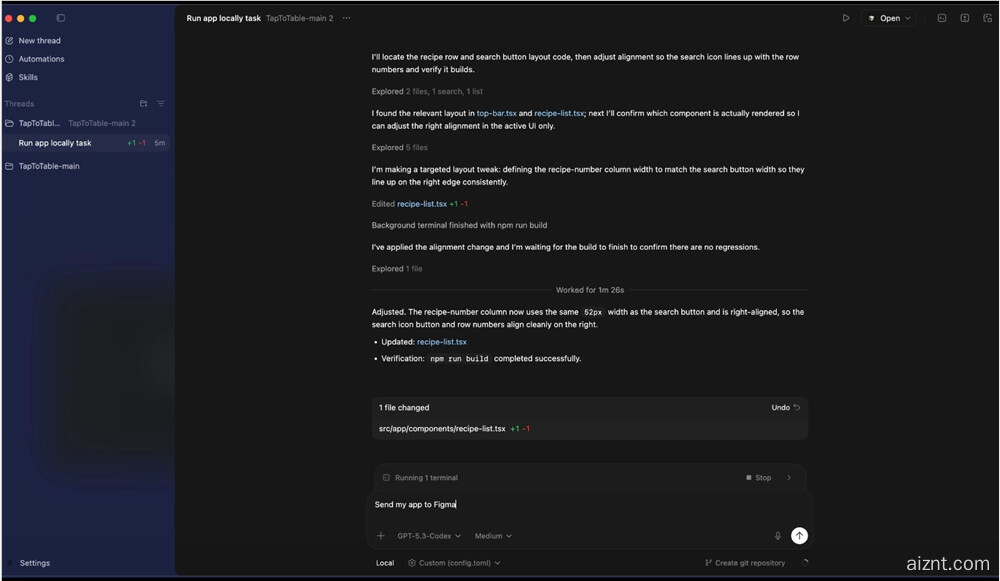The image size is (1000, 581).
Task: Click the add new project folder icon
Action: [x=144, y=104]
